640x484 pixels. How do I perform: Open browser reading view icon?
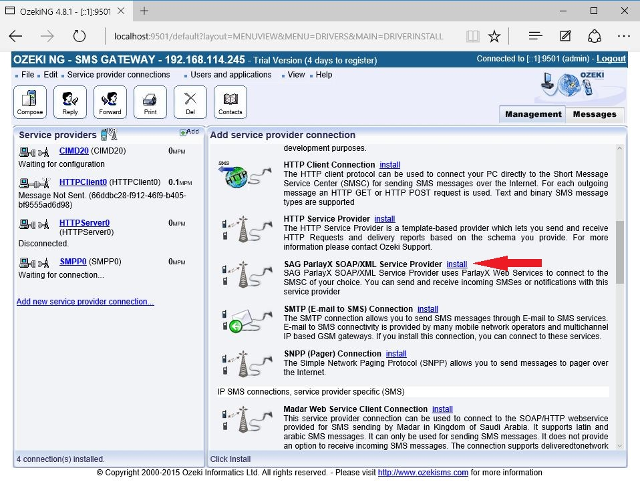pos(473,36)
